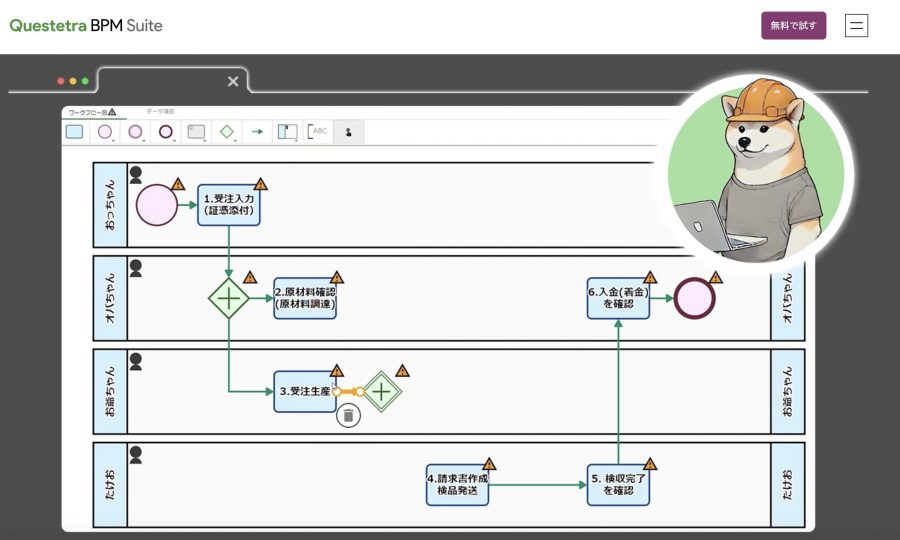Select the diamond gateway tool in toolbar
Screen dimensions: 900x540
pyautogui.click(x=227, y=132)
